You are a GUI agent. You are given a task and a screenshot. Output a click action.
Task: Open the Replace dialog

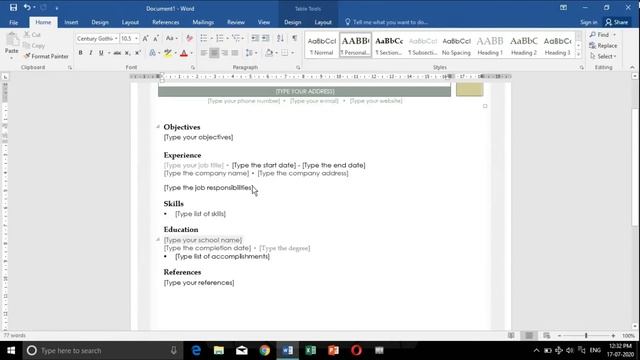pos(603,46)
